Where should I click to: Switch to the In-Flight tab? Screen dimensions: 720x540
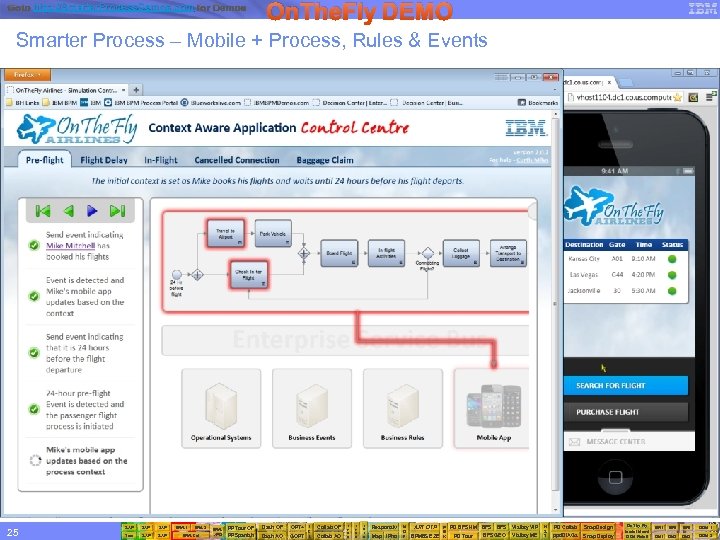pyautogui.click(x=161, y=160)
